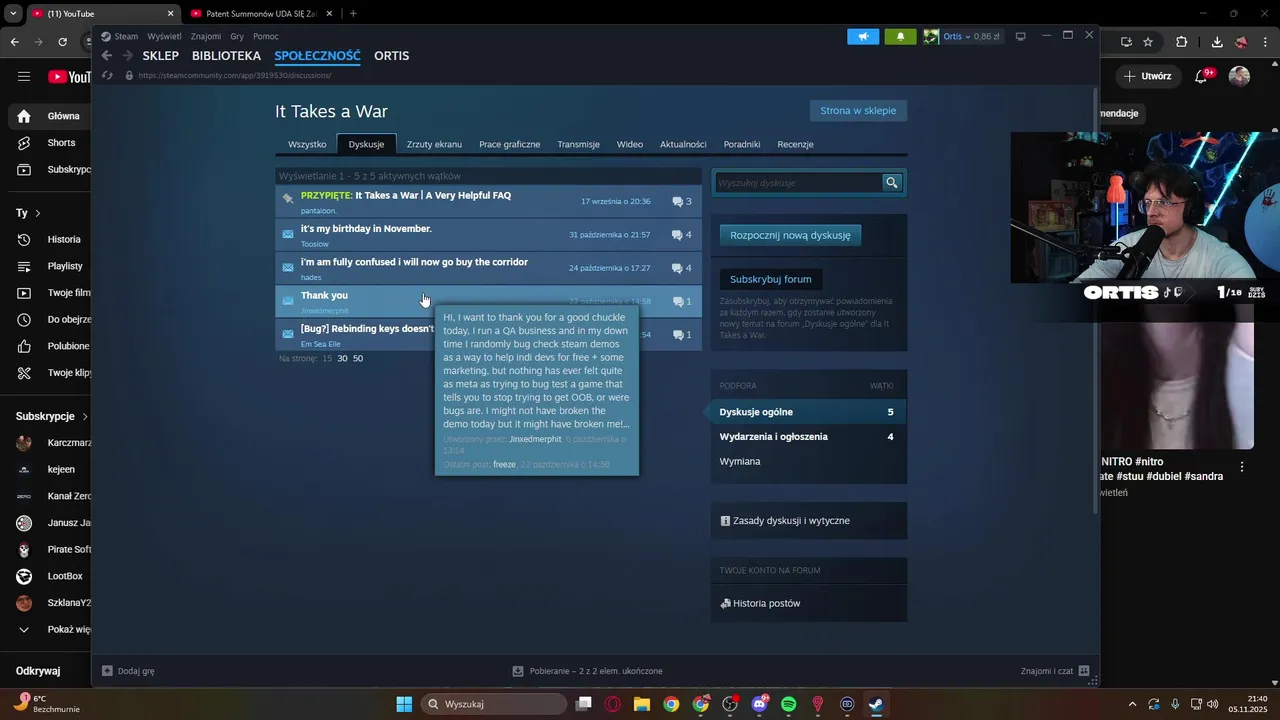The width and height of the screenshot is (1280, 720).
Task: Open the fully confused corridor thread
Action: pyautogui.click(x=489, y=268)
